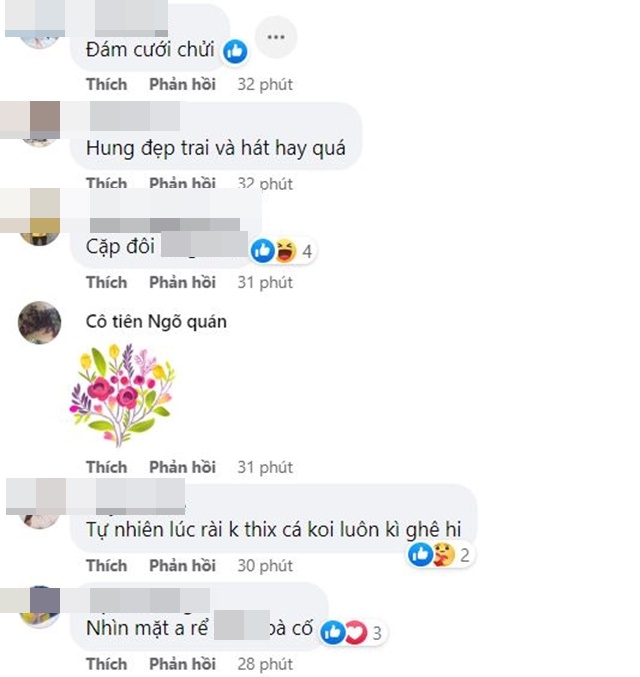Click Phản hồi under the flower sticker comment
The image size is (640, 677).
coord(182,467)
